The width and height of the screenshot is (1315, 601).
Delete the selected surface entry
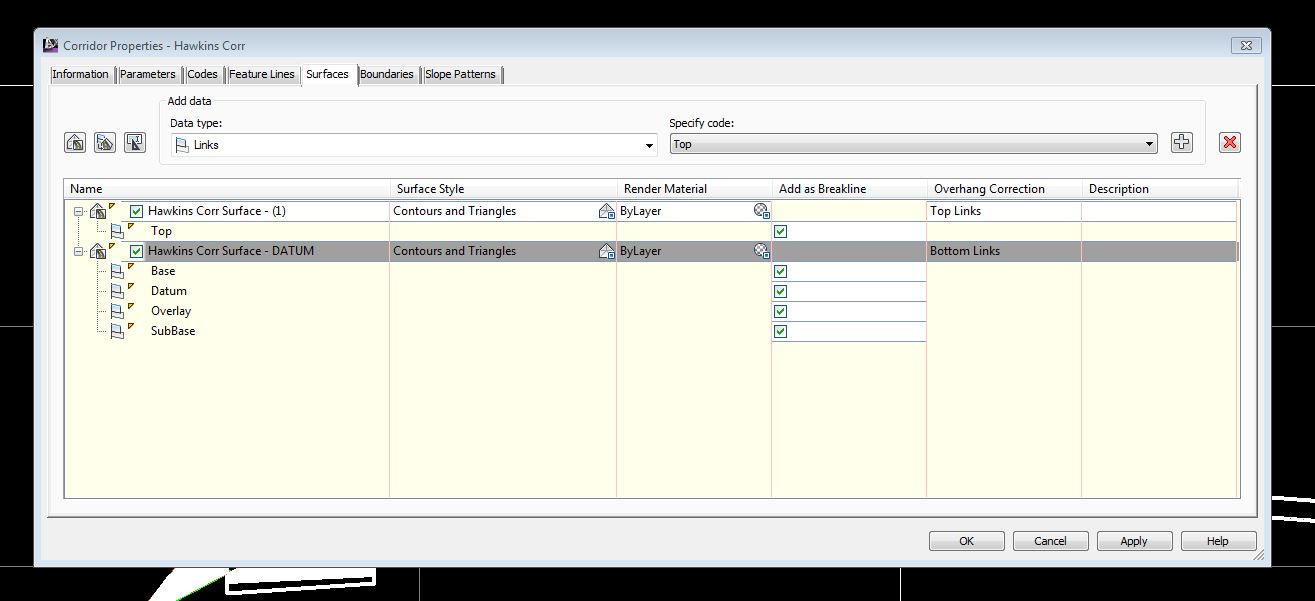click(x=1229, y=142)
